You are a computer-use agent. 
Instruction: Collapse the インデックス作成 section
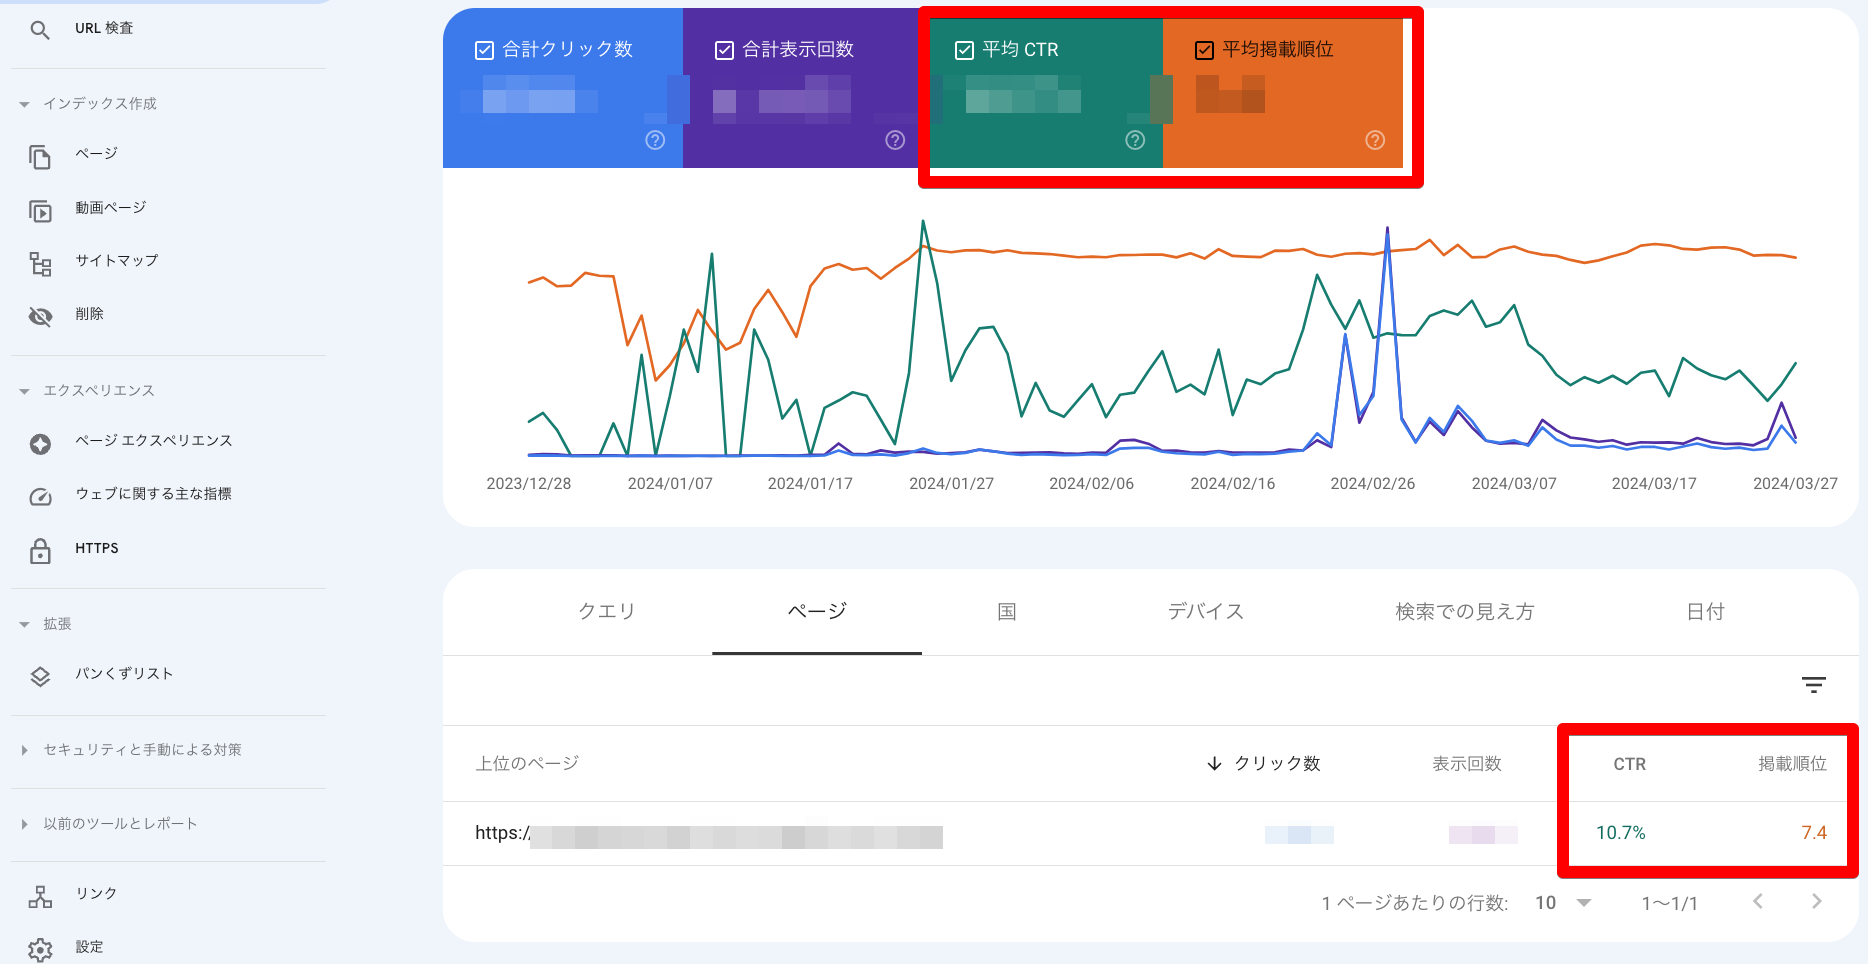click(x=24, y=104)
